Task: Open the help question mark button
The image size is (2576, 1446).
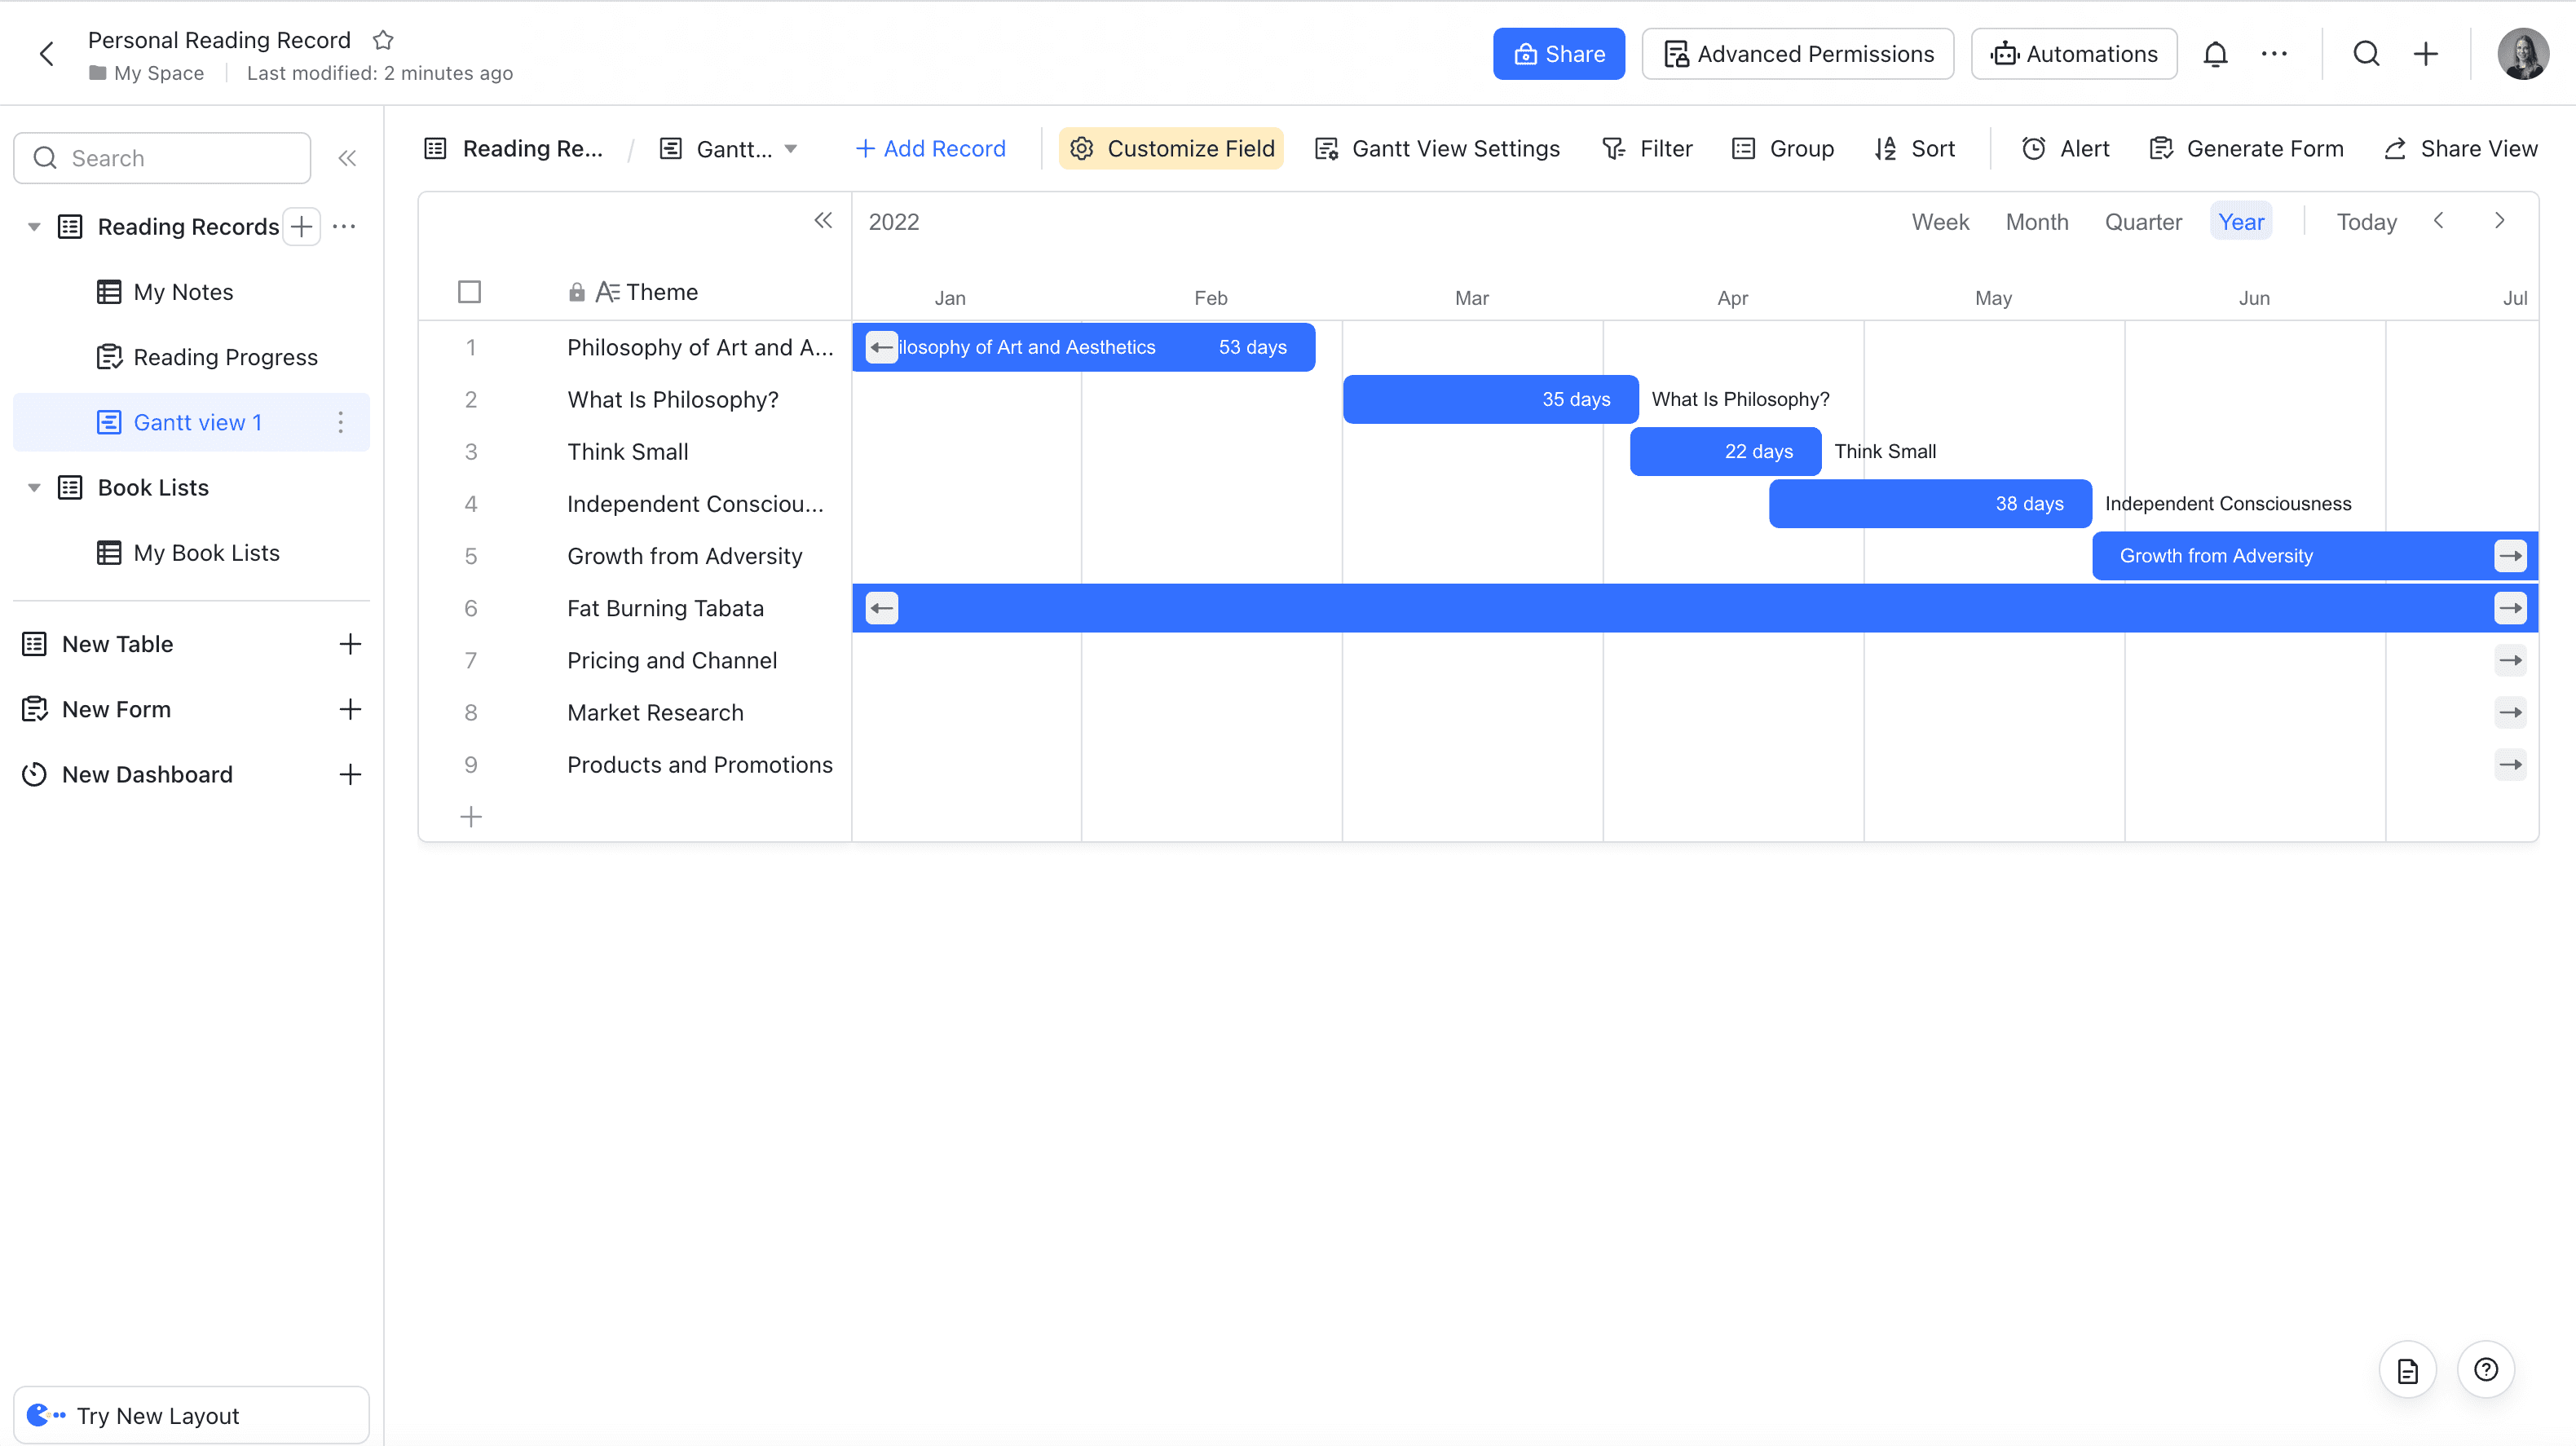Action: coord(2485,1369)
